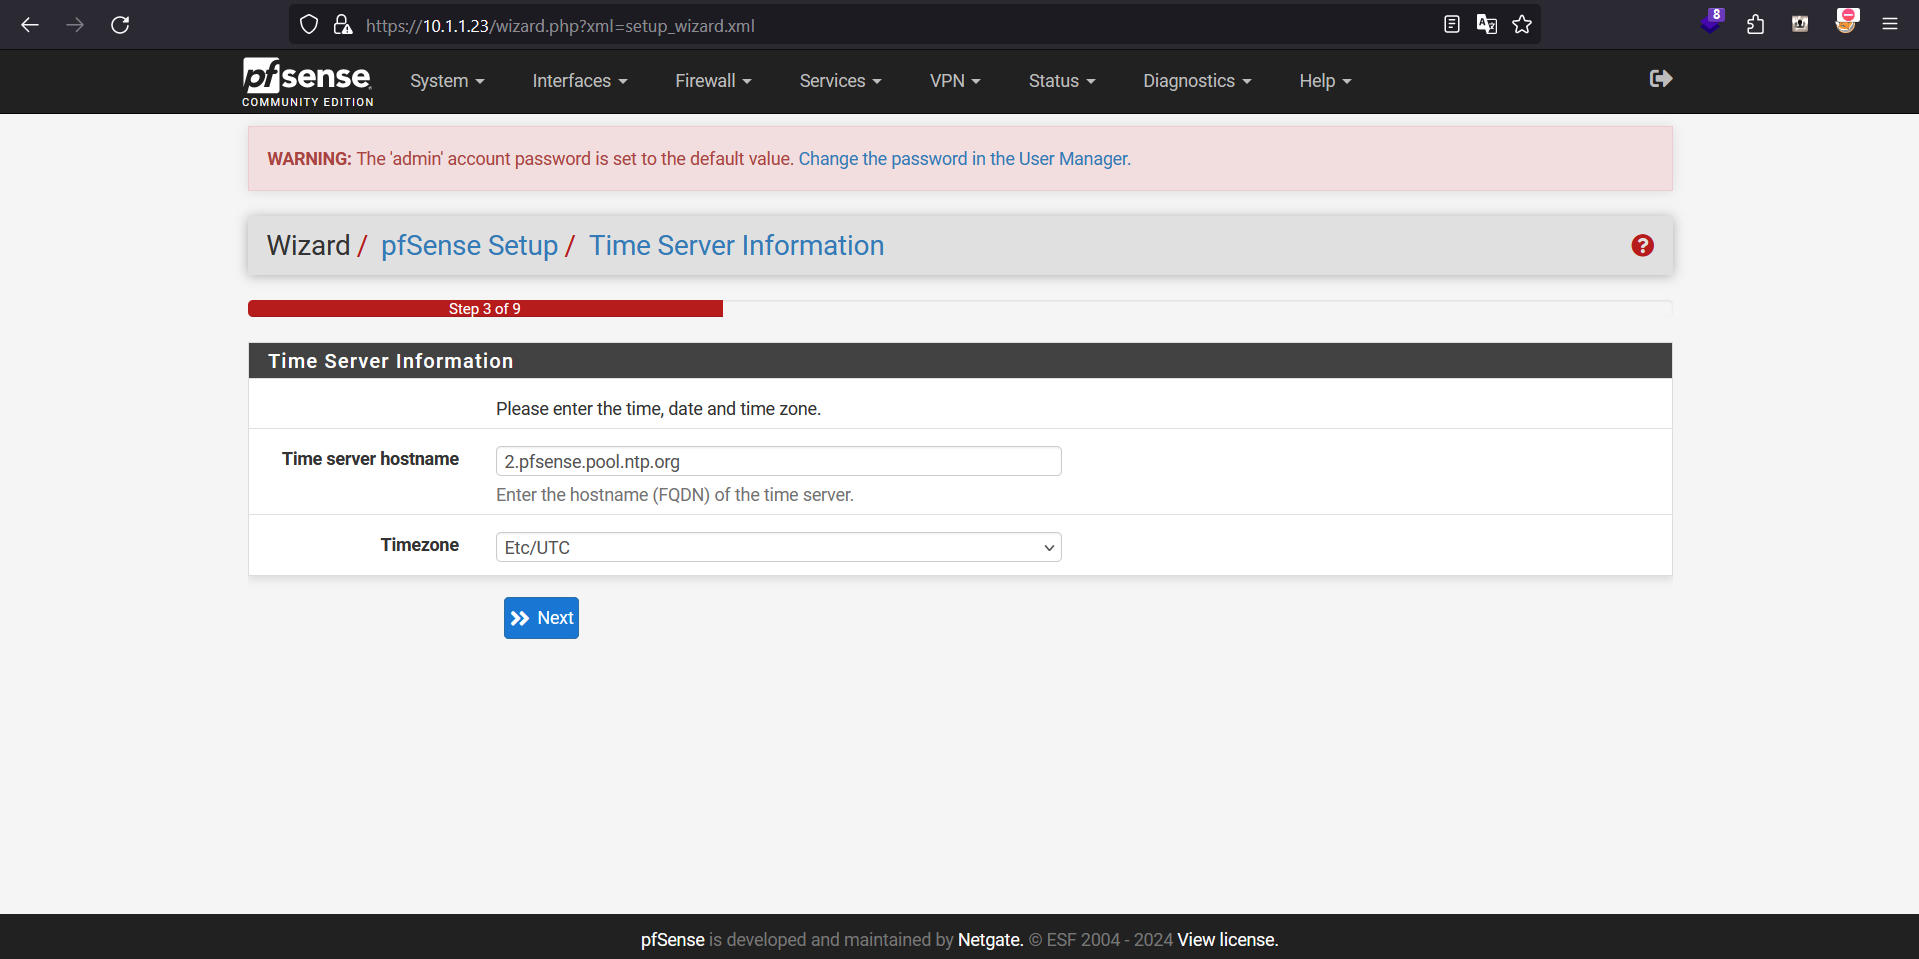Screen dimensions: 1919x959
Task: Open the extension icon with badge 8
Action: pos(1712,23)
